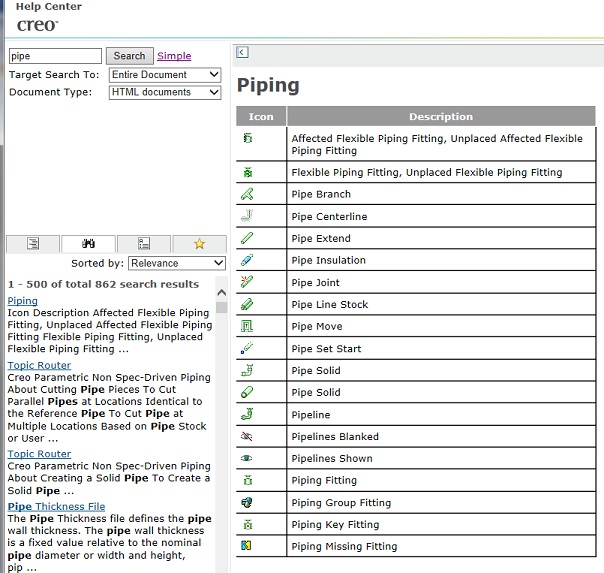Click the Piping Missing Fitting icon
This screenshot has width=604, height=573.
click(247, 546)
